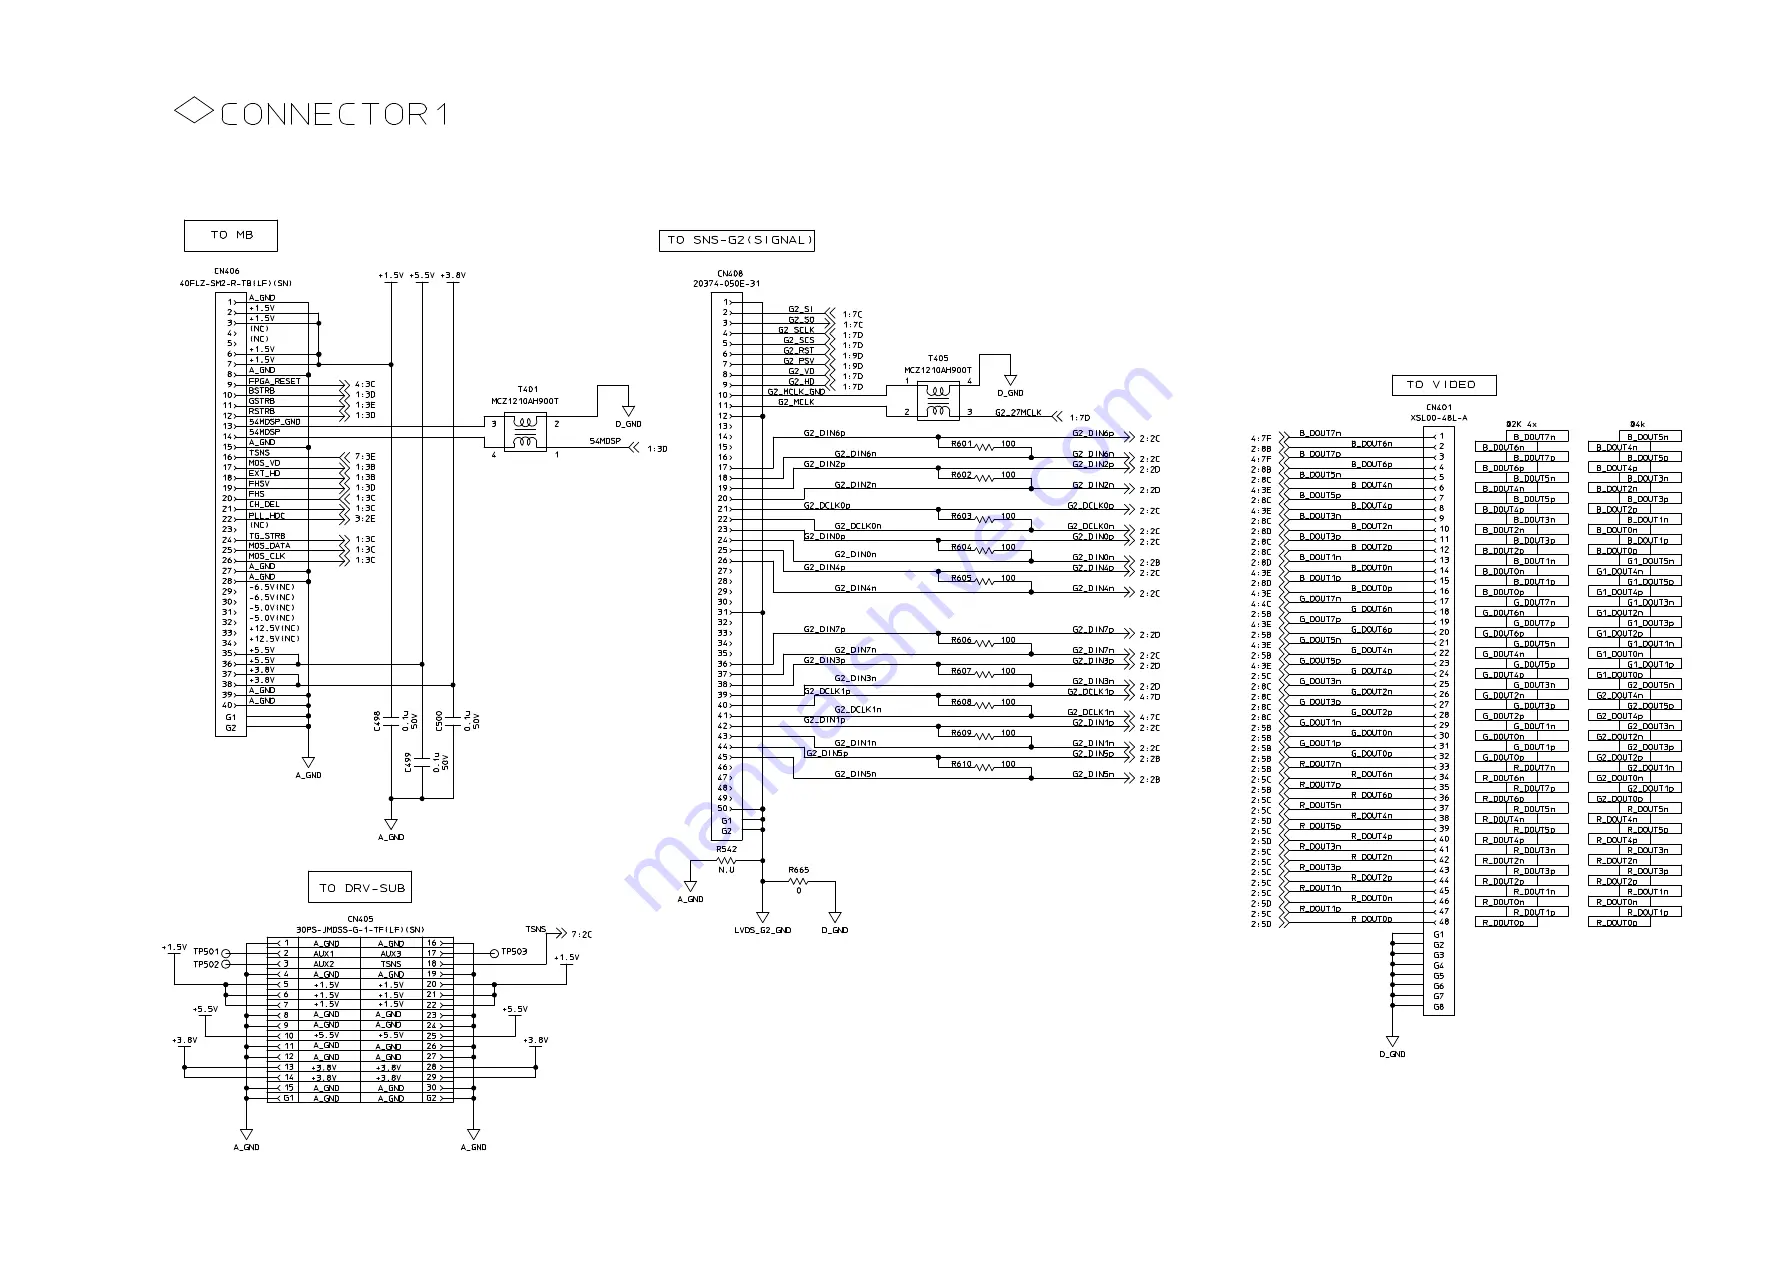
Task: Click the R542 resistor symbol
Action: pyautogui.click(x=727, y=860)
